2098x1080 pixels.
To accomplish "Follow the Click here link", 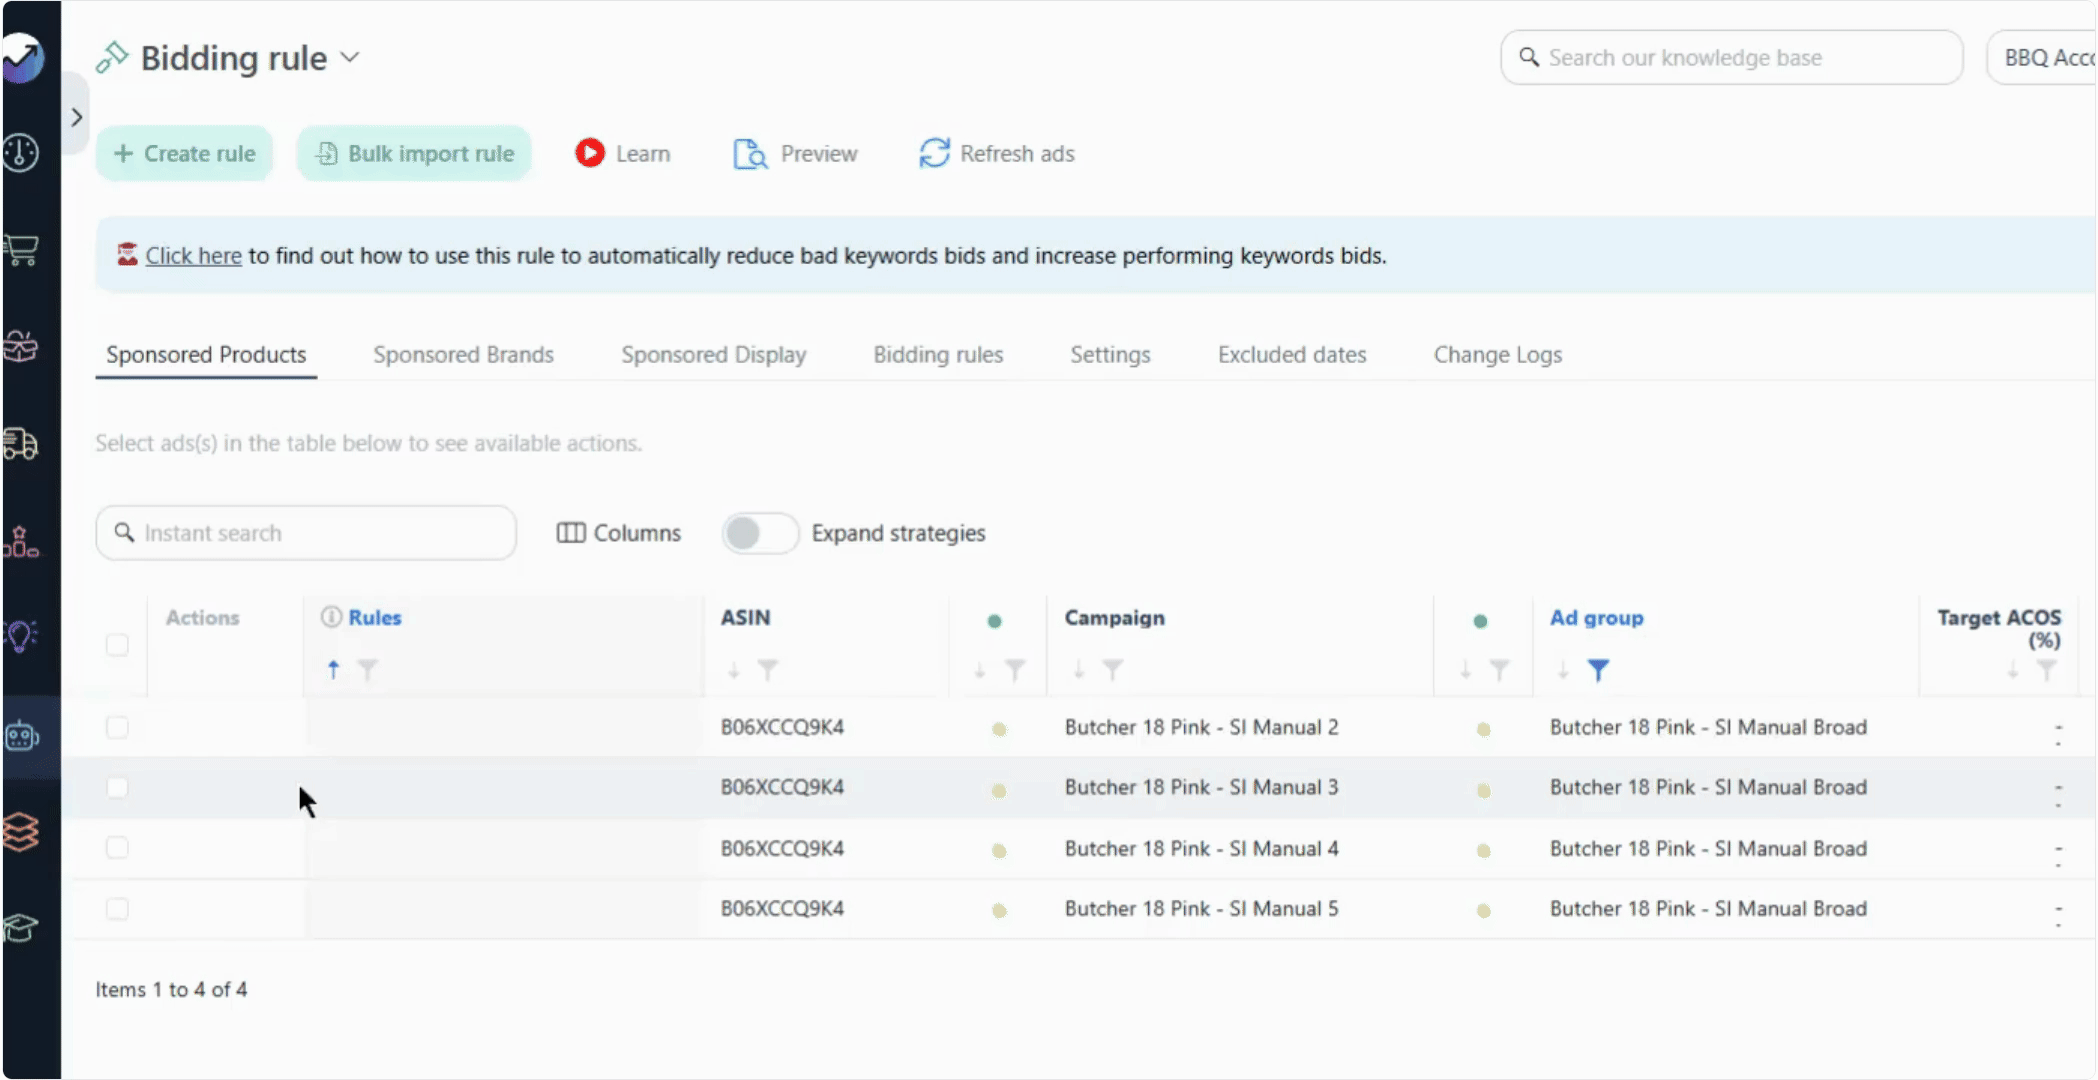I will tap(193, 256).
